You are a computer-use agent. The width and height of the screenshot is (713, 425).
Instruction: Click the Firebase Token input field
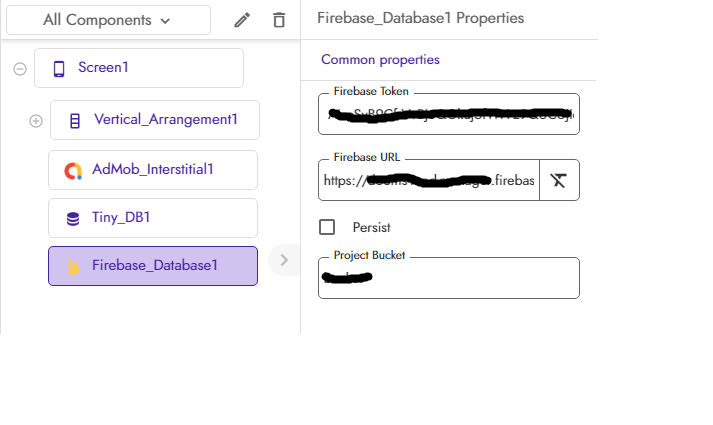point(449,115)
